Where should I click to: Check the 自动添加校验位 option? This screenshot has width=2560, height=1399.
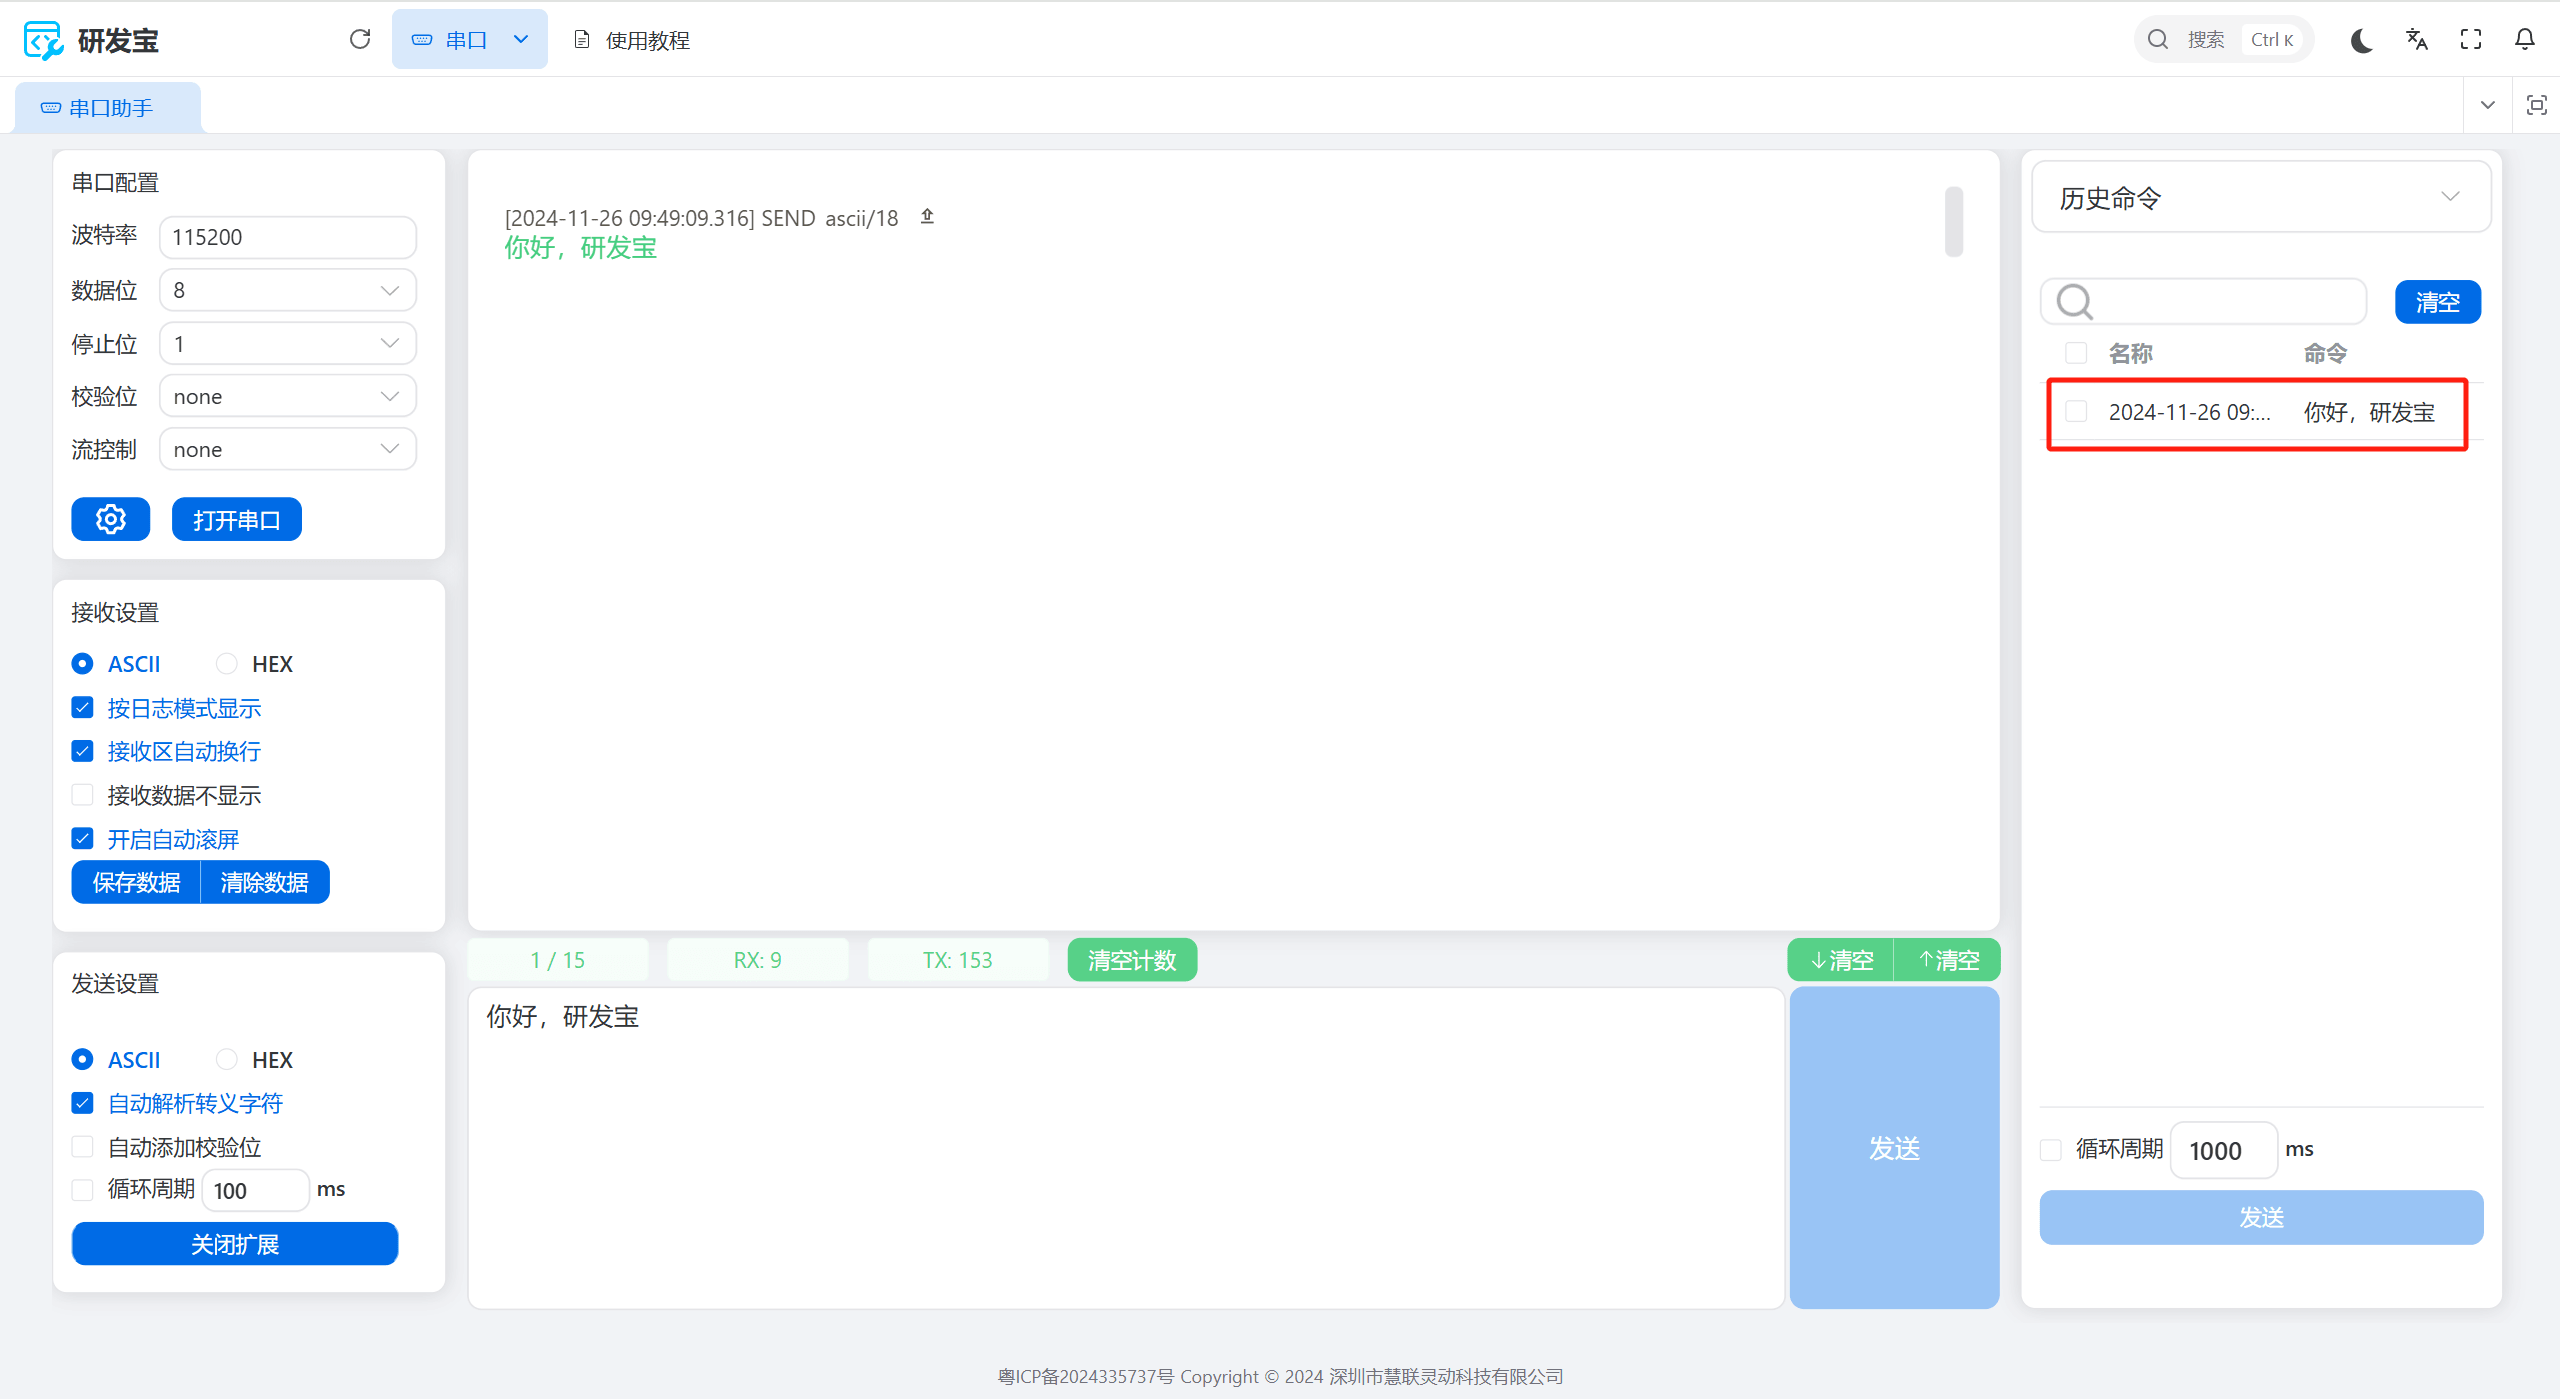(x=83, y=1147)
